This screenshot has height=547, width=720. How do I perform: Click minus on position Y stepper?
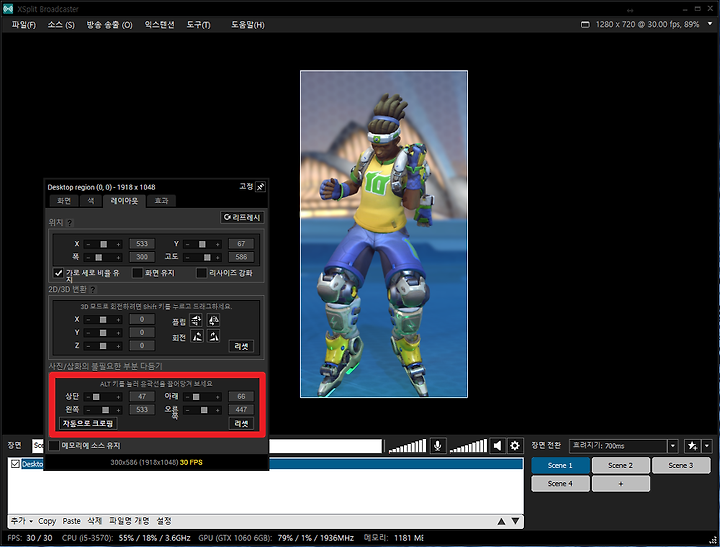(187, 244)
